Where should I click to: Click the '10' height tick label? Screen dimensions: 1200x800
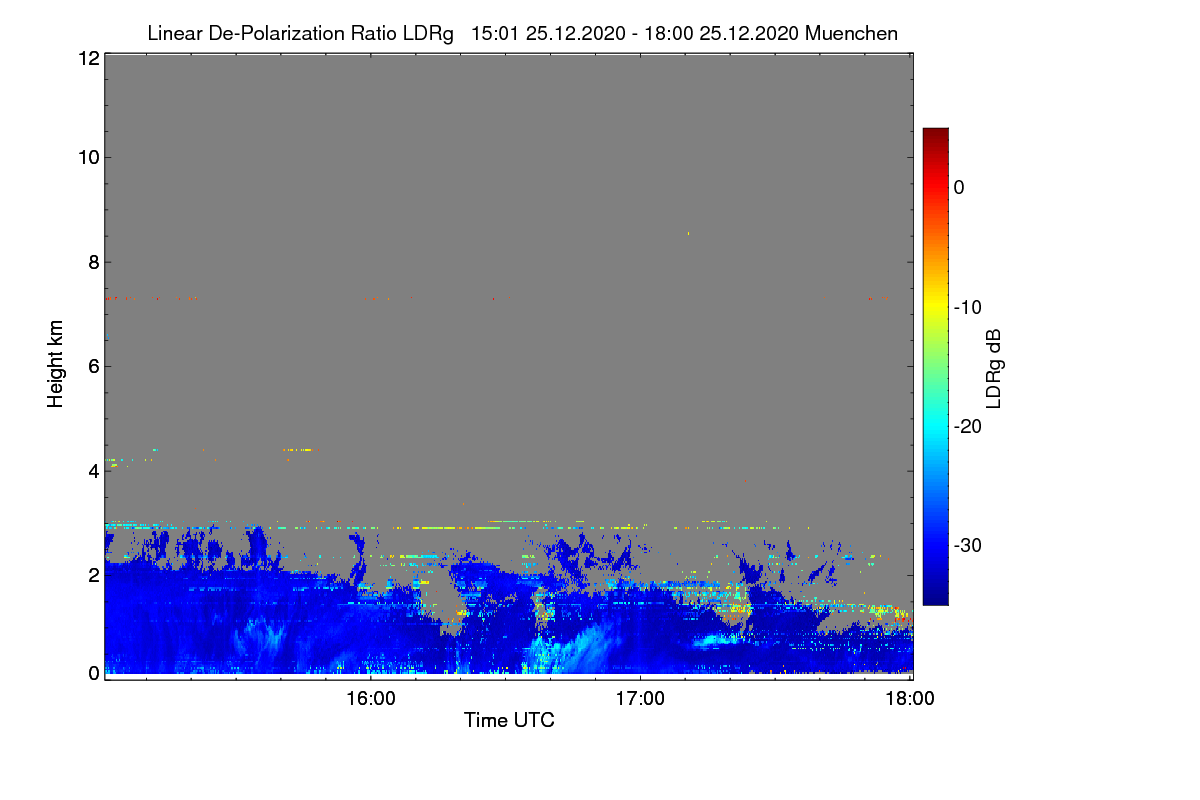87,157
